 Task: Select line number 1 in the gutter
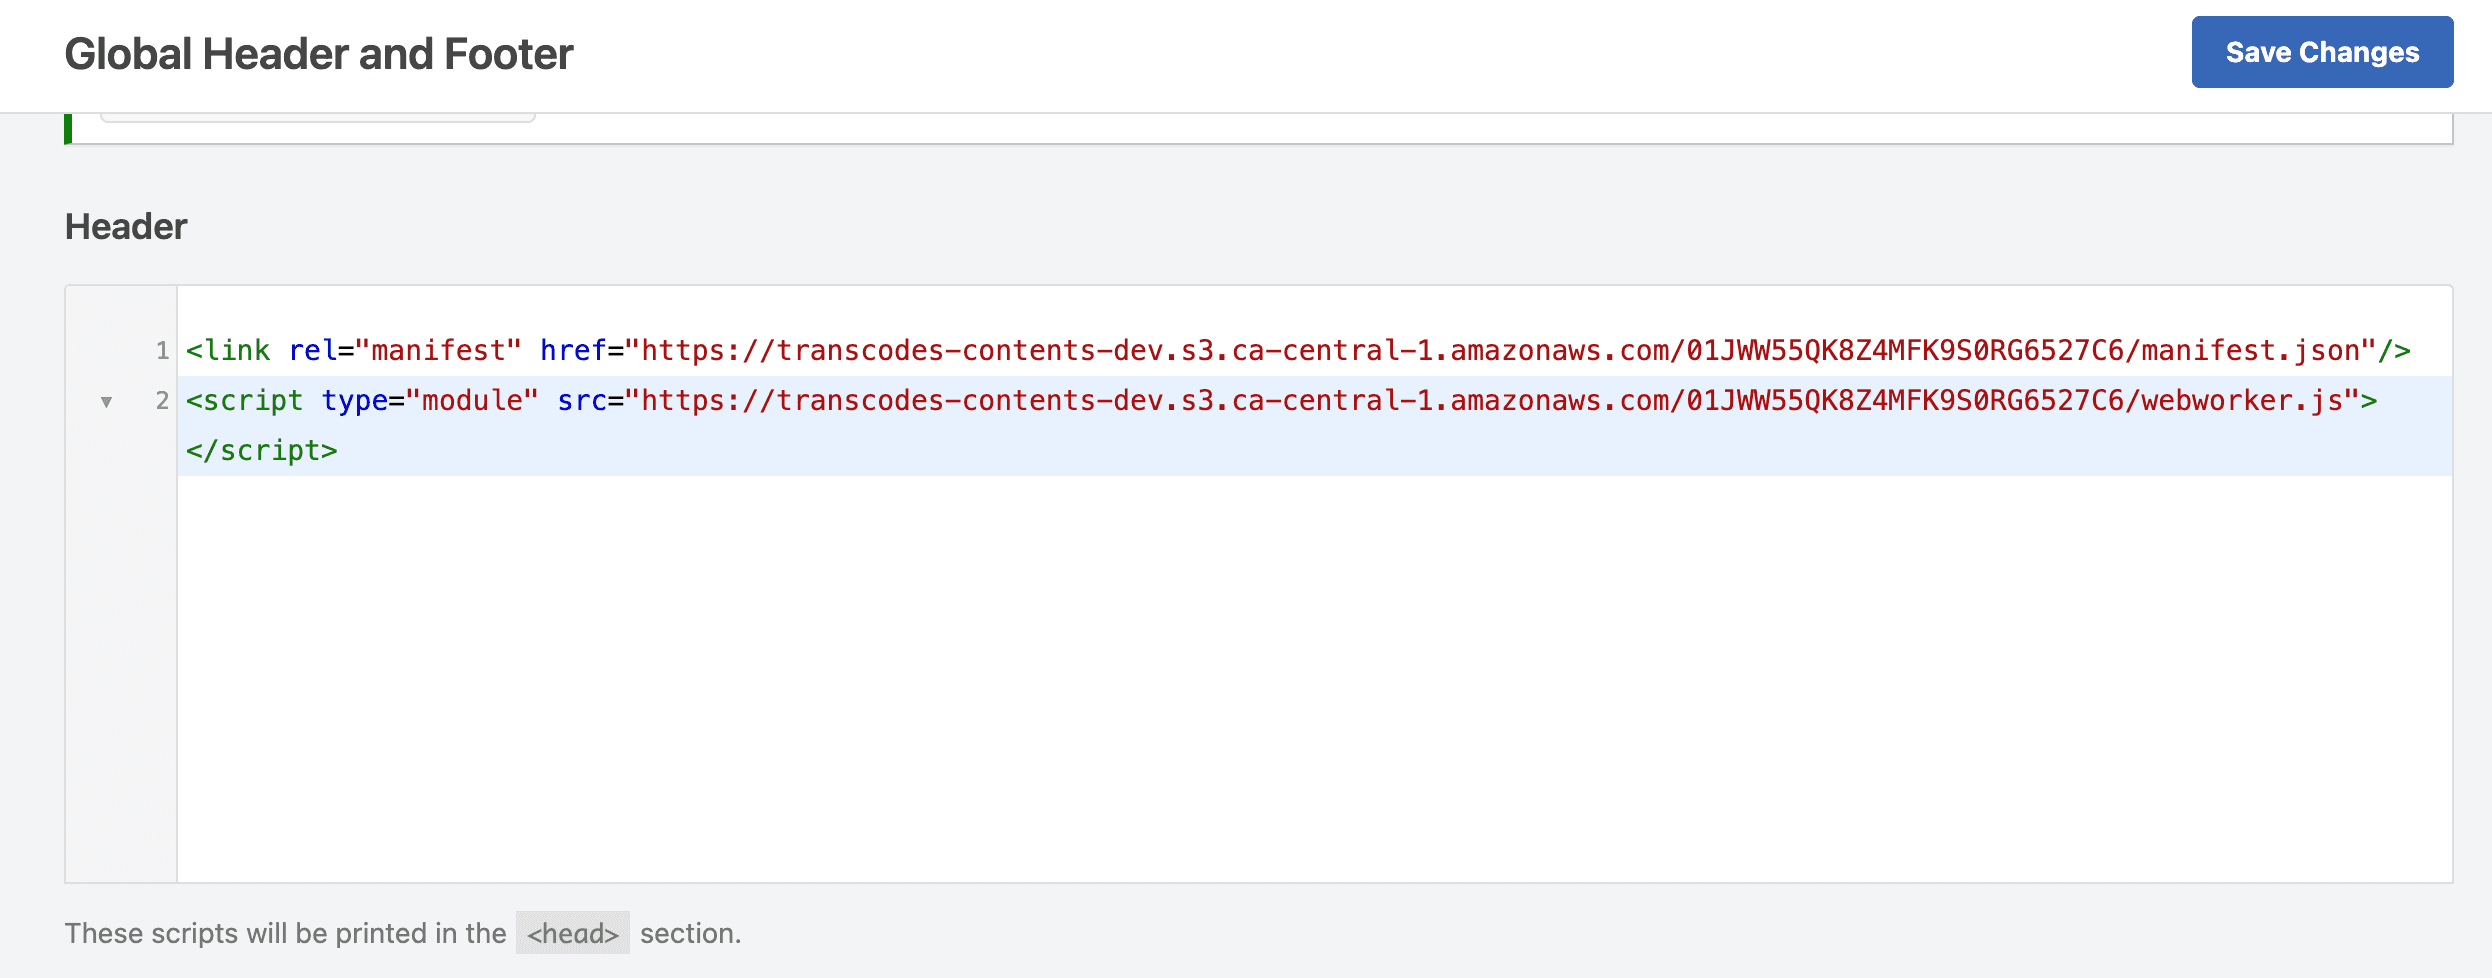tap(163, 350)
